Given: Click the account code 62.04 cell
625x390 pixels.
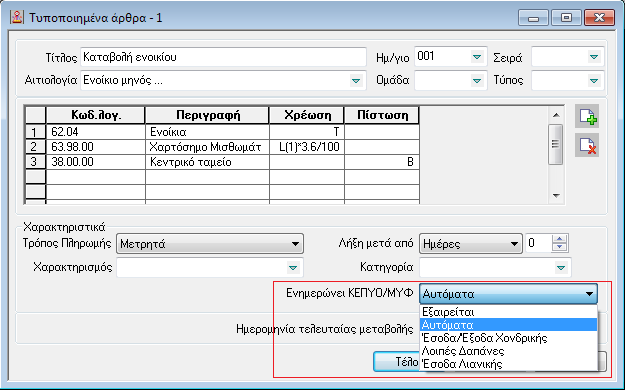Looking at the screenshot, I should (96, 132).
